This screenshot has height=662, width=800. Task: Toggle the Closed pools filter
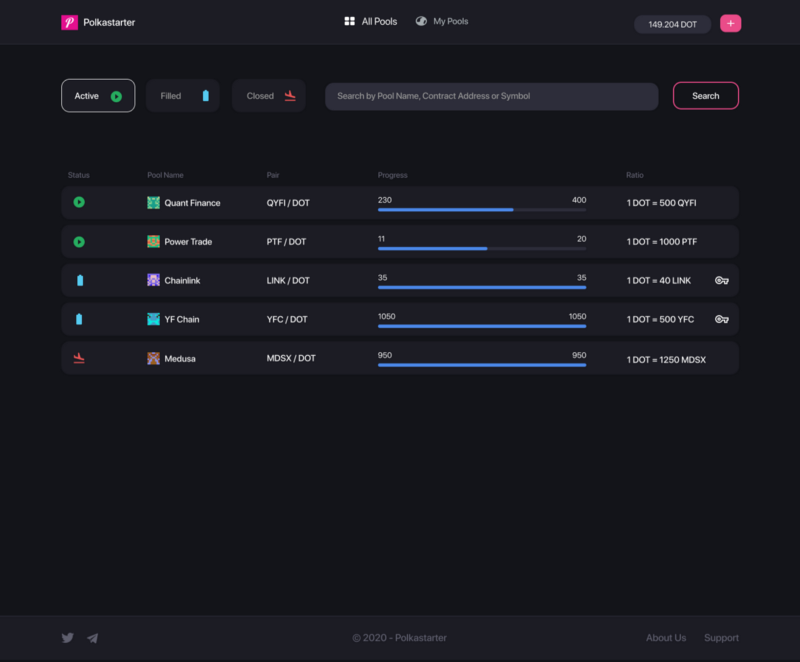tap(269, 95)
